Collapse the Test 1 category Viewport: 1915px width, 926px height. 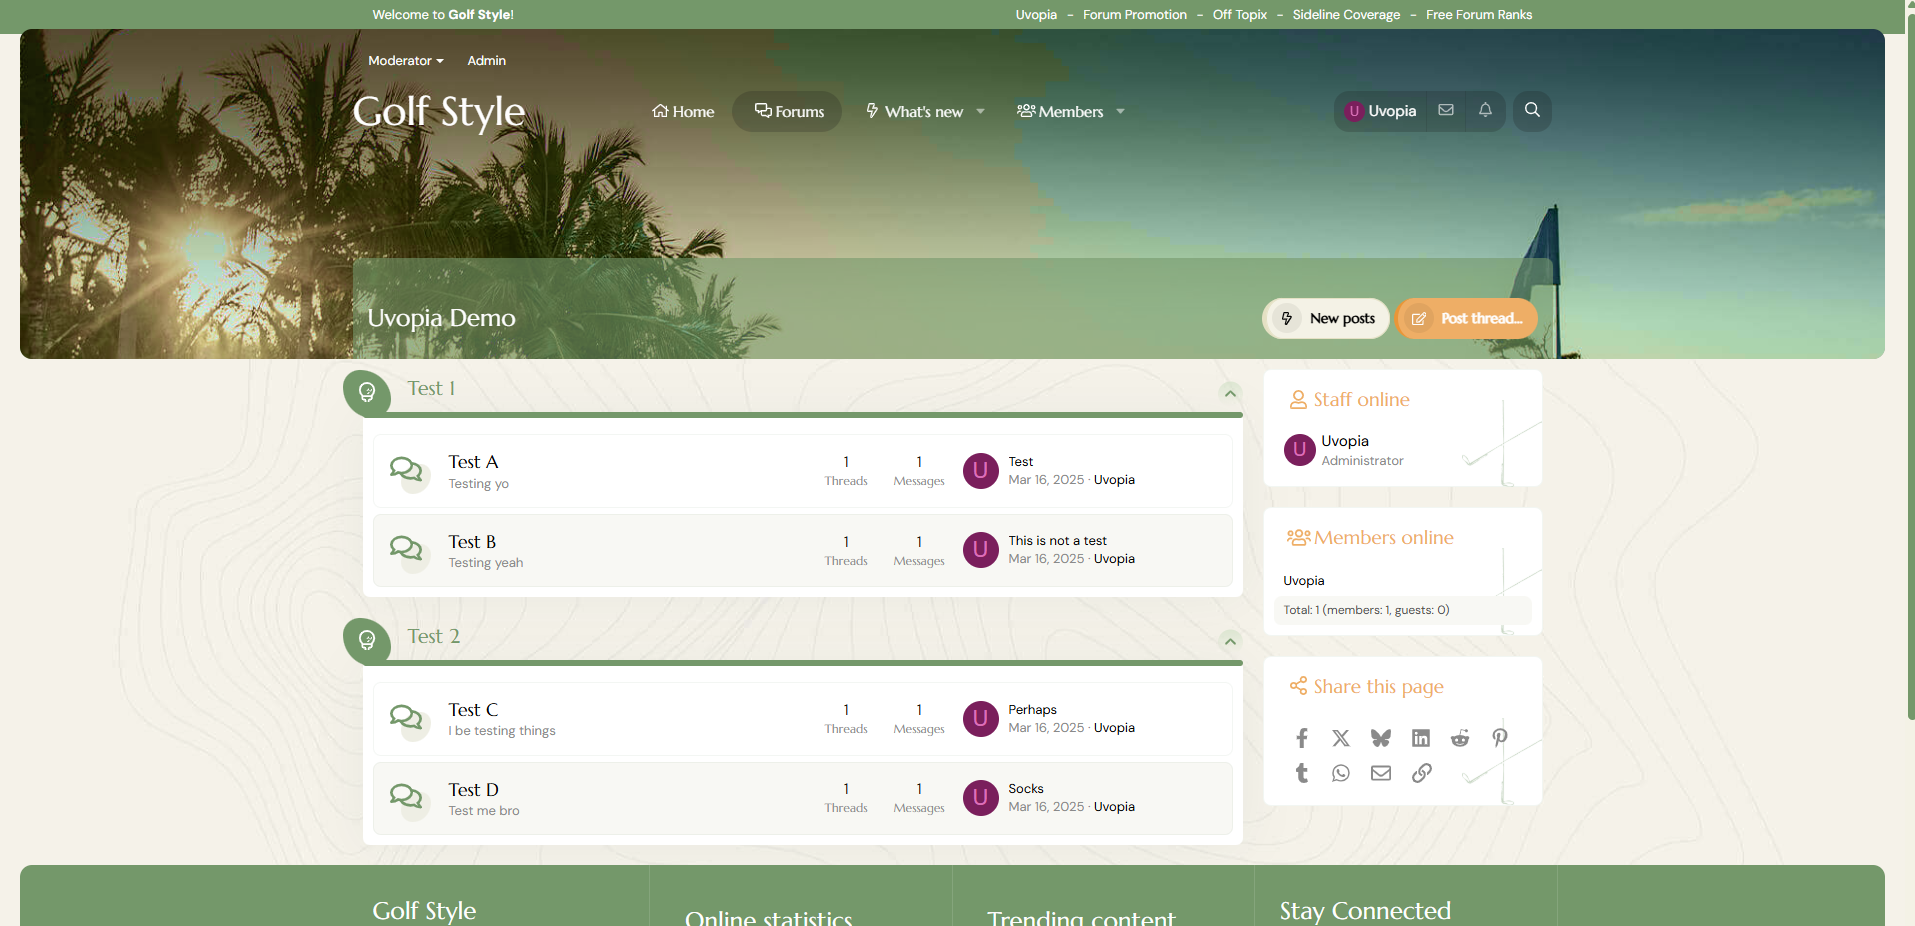[x=1230, y=393]
